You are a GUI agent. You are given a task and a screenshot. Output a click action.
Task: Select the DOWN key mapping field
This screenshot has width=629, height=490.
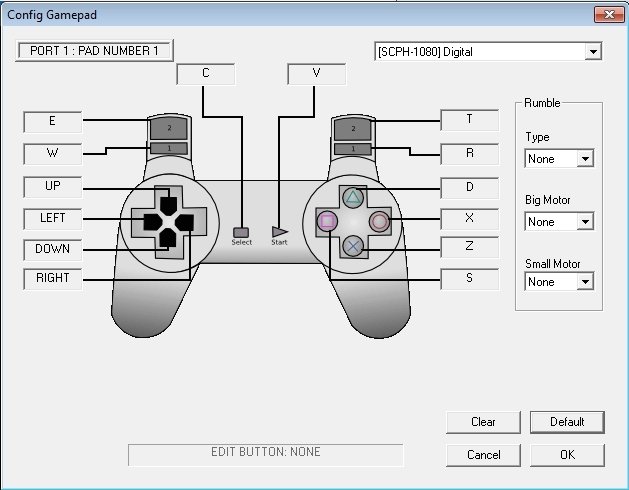[53, 250]
